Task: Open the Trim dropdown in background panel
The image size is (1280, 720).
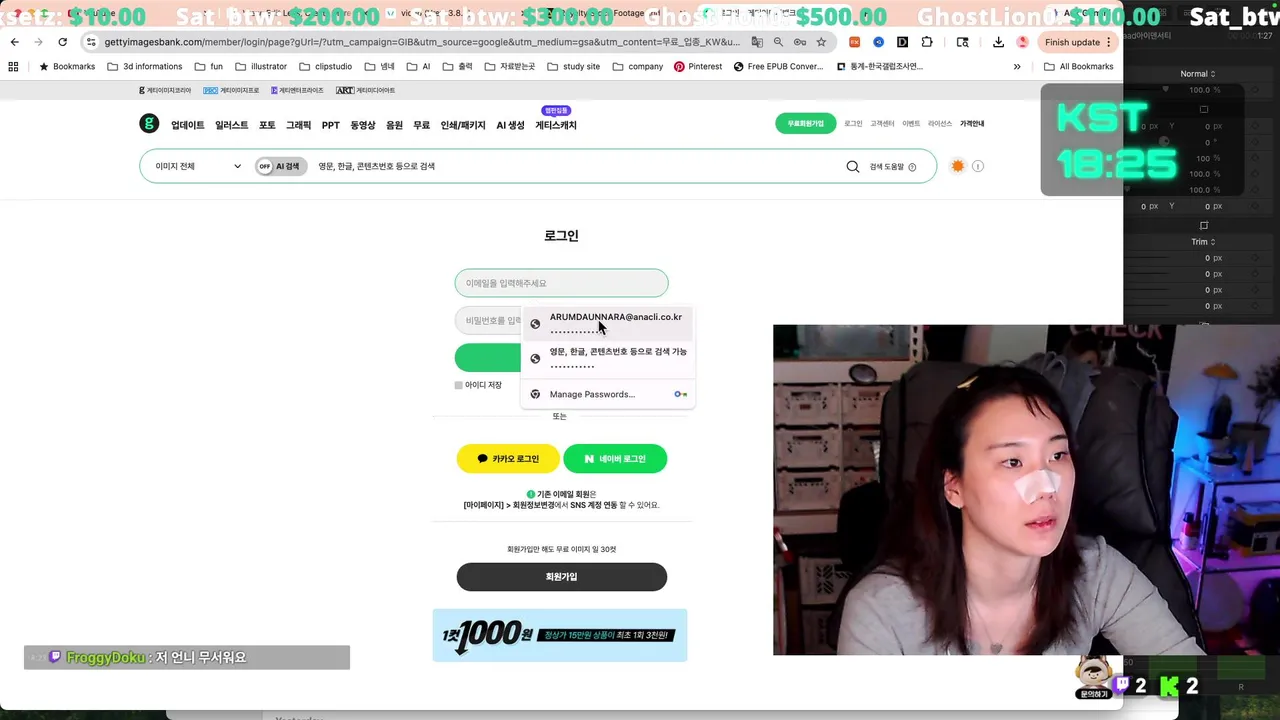Action: click(x=1203, y=242)
